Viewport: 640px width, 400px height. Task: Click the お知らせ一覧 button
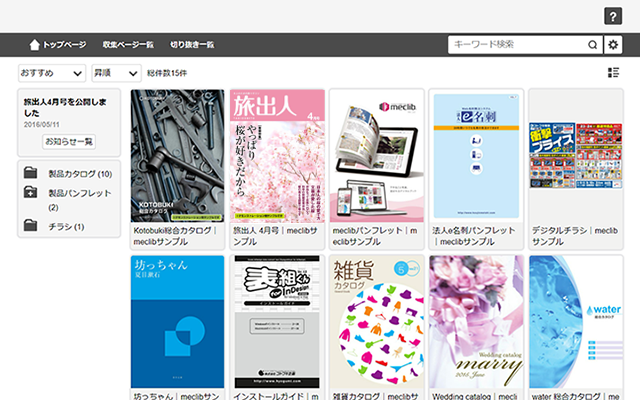(x=69, y=142)
